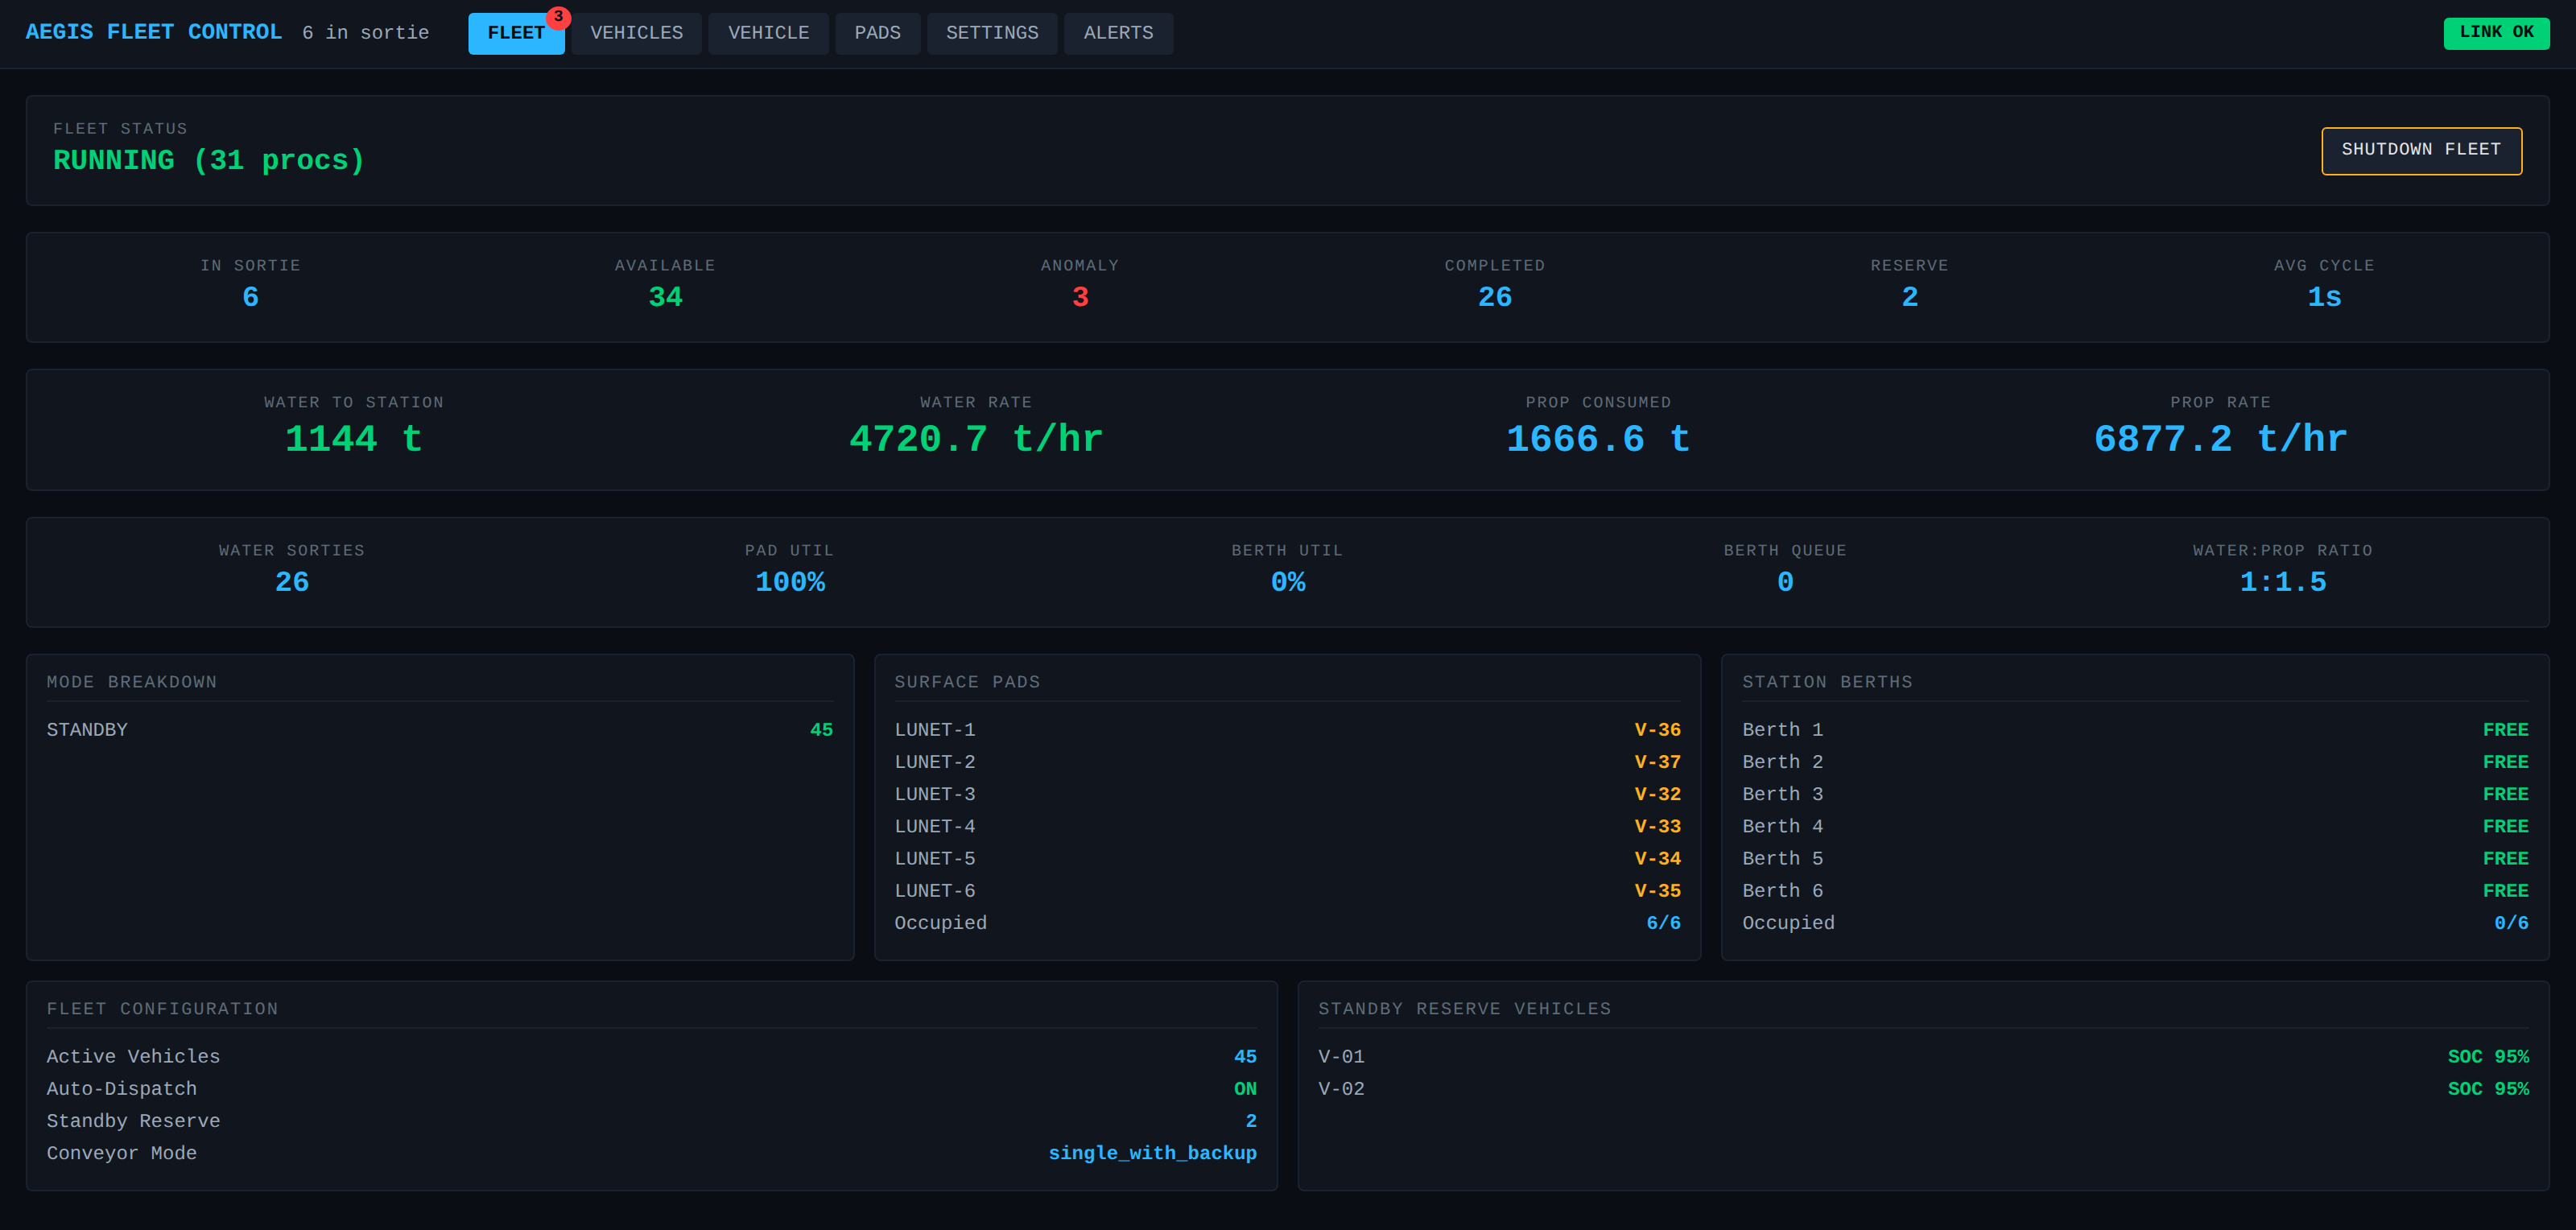Switch to the VEHICLES tab
The width and height of the screenshot is (2576, 1230).
click(637, 33)
